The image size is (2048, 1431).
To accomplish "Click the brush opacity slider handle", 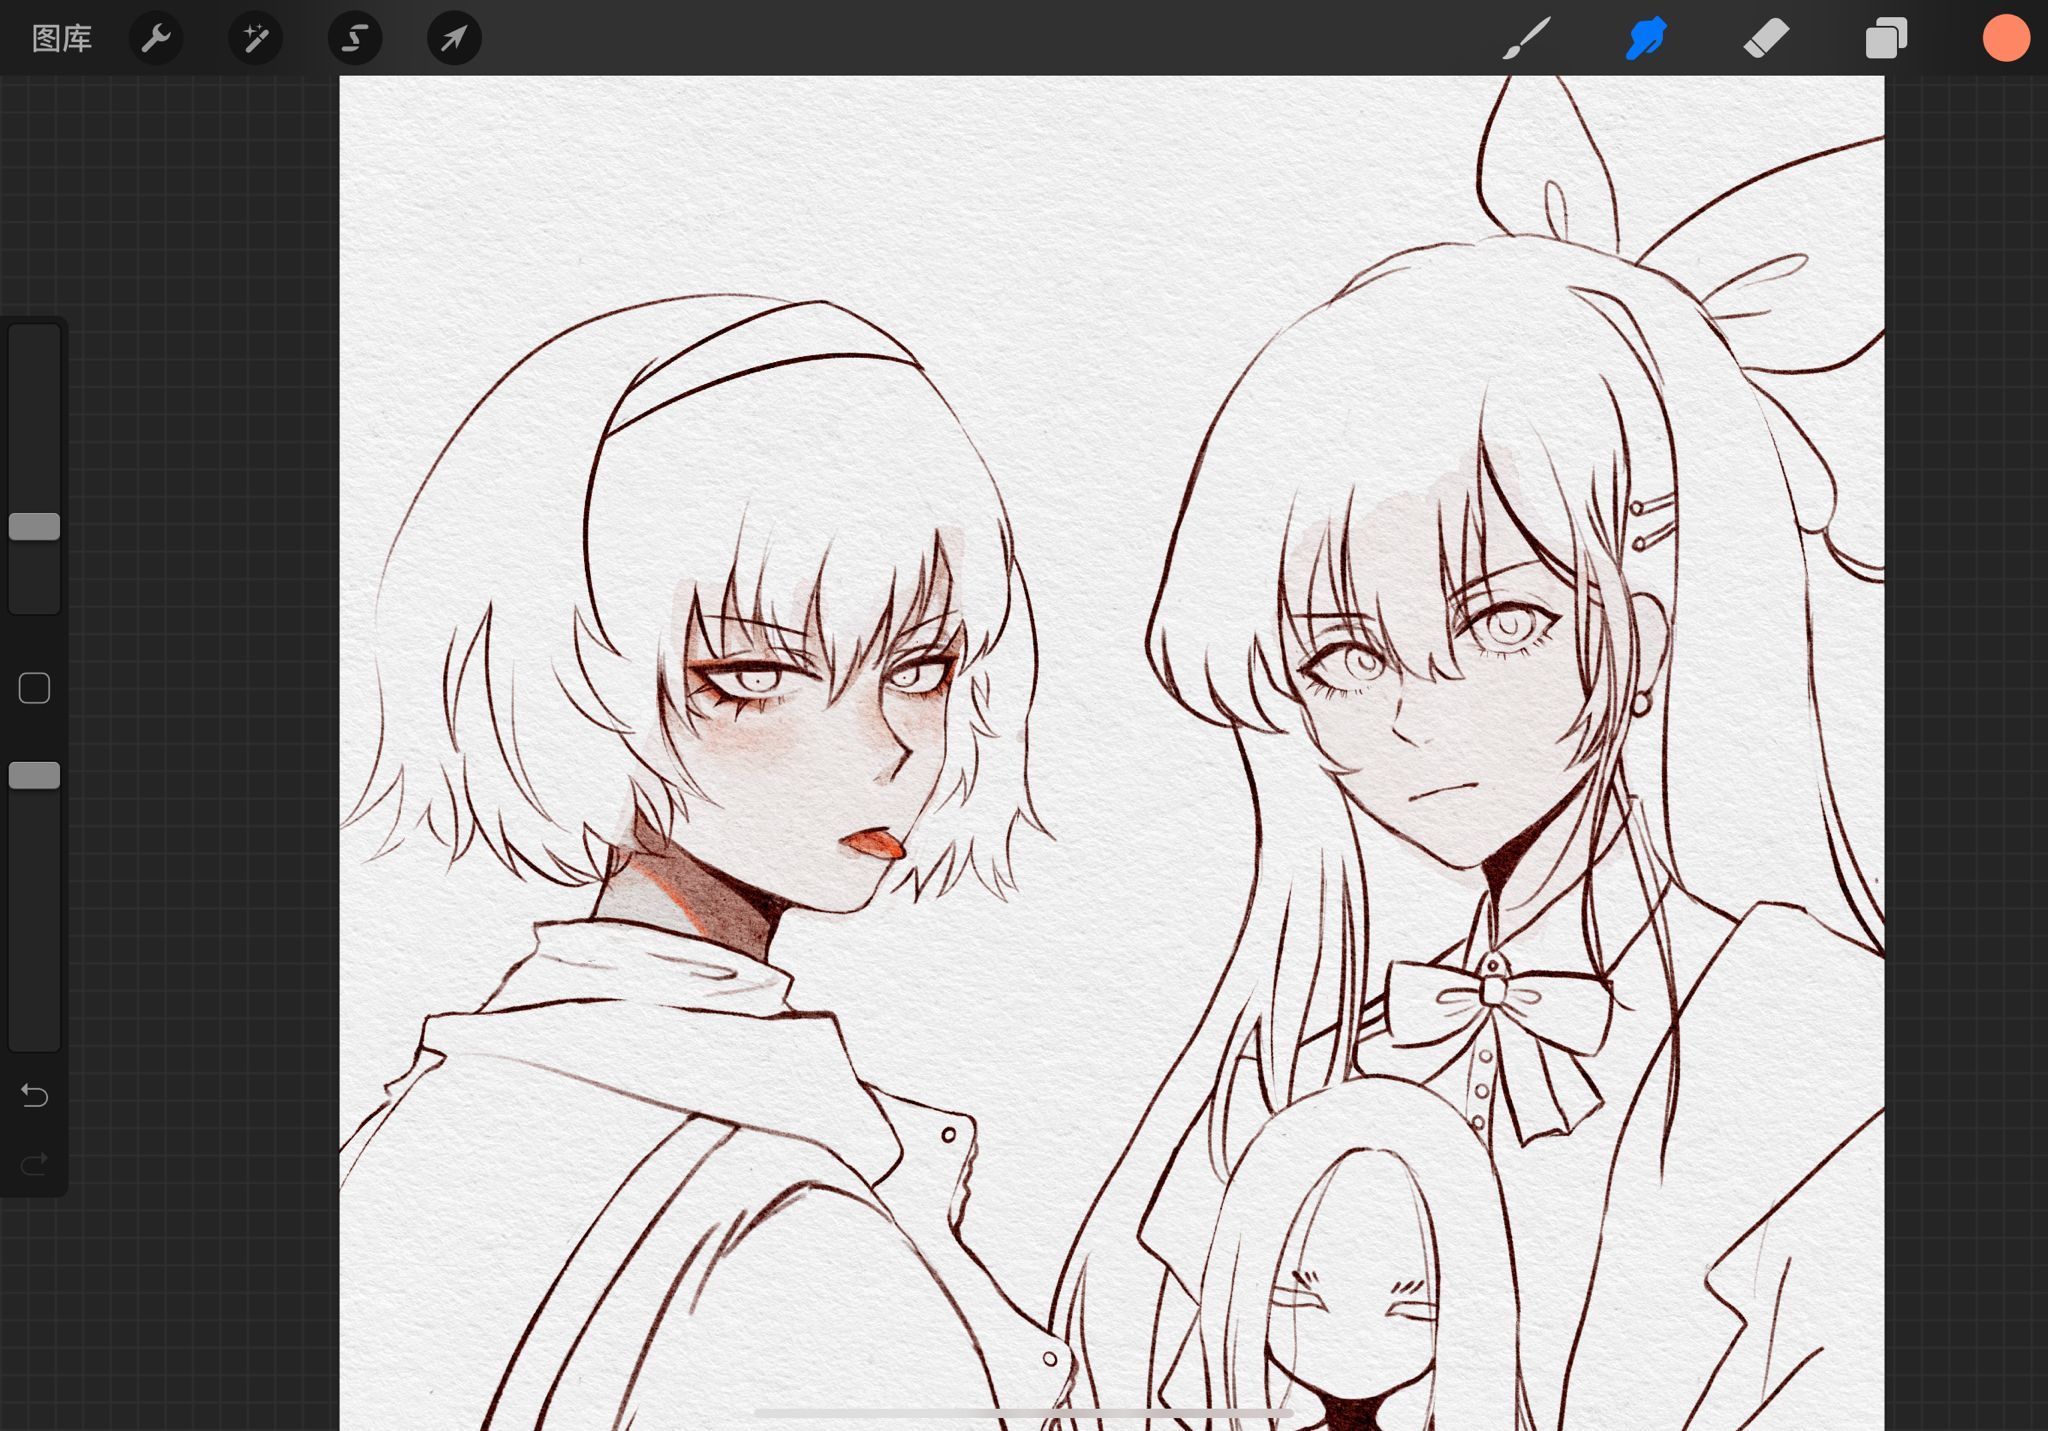I will (34, 775).
